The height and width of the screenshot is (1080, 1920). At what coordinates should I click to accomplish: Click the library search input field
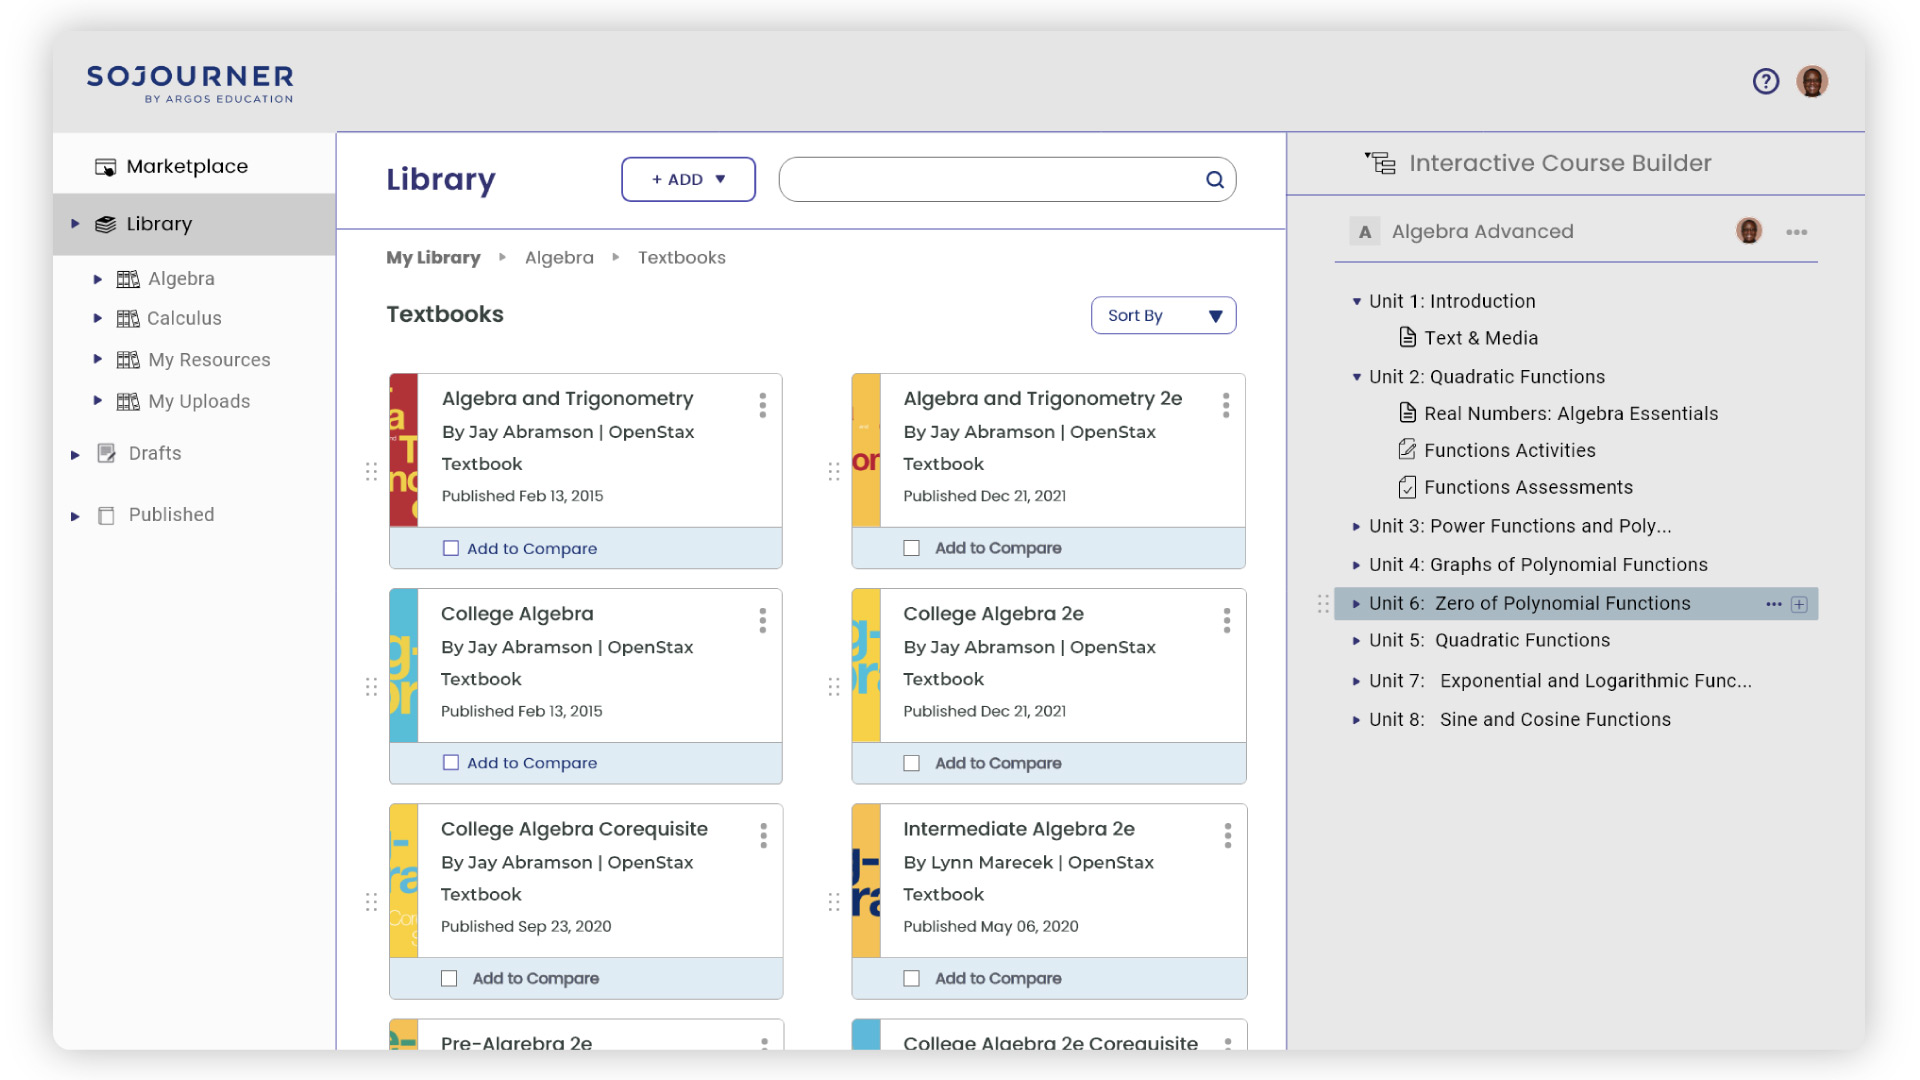tap(1007, 179)
